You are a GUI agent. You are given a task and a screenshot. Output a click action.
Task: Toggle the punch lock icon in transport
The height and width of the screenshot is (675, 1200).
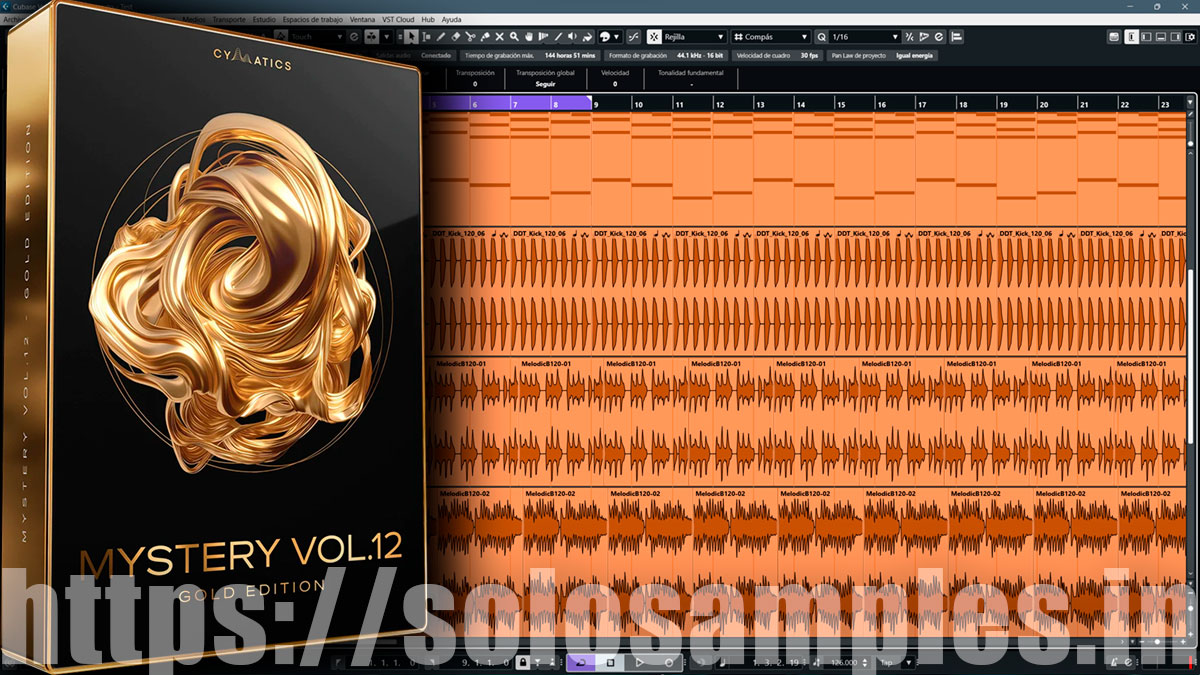(523, 662)
